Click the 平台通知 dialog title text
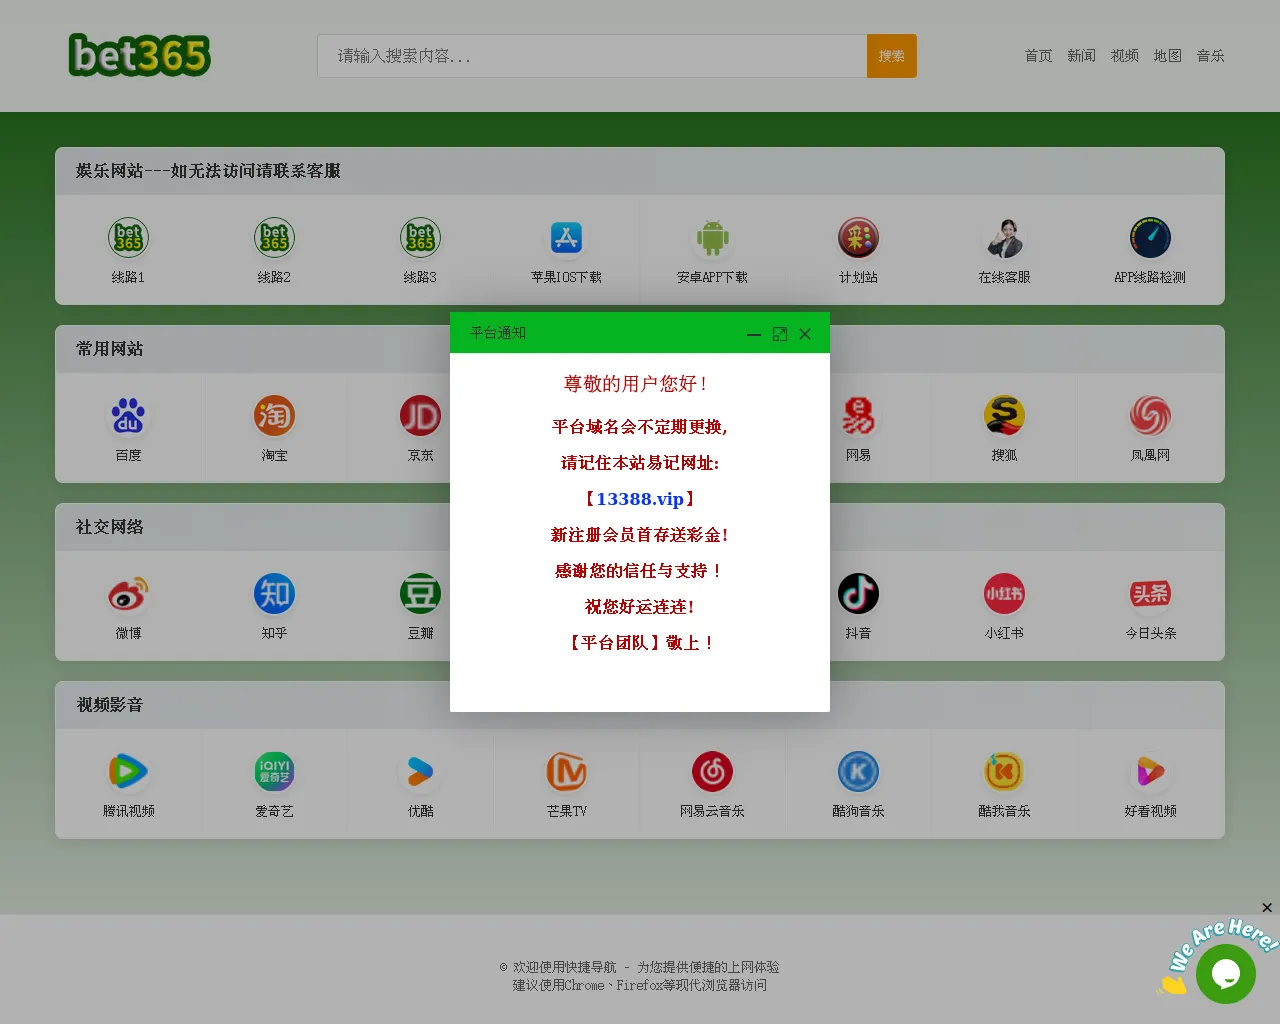Viewport: 1280px width, 1024px height. (x=498, y=333)
